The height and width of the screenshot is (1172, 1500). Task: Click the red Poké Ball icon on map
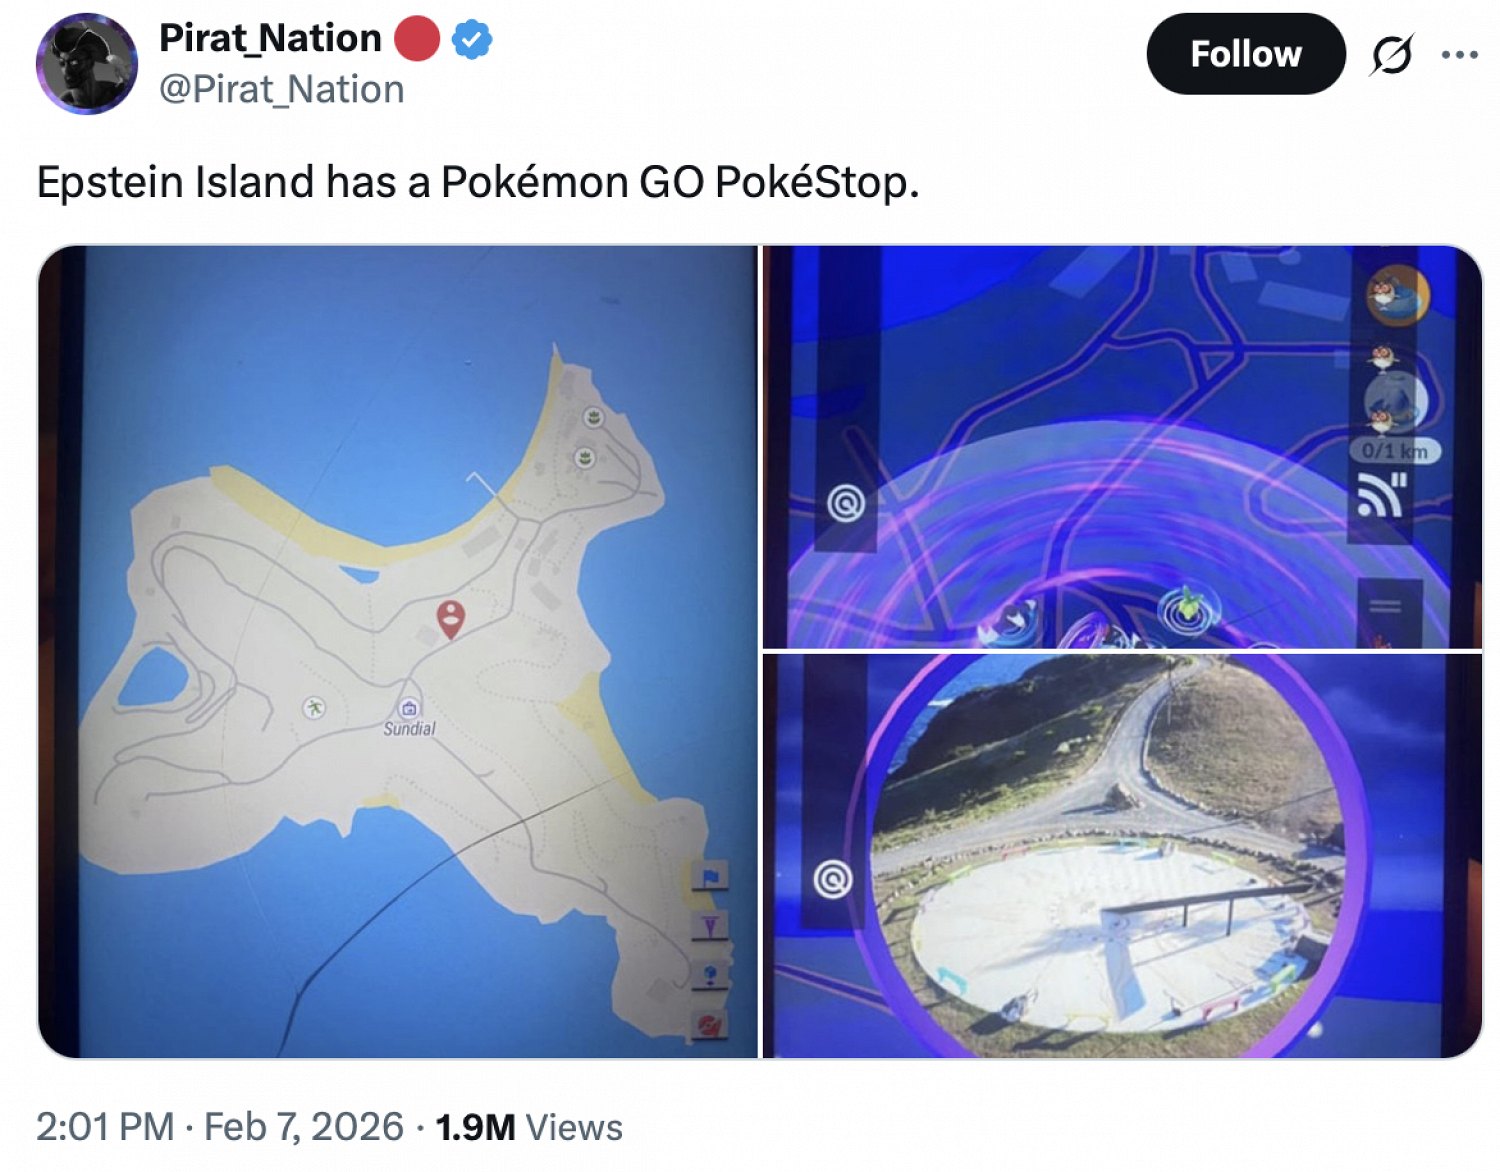point(710,1025)
